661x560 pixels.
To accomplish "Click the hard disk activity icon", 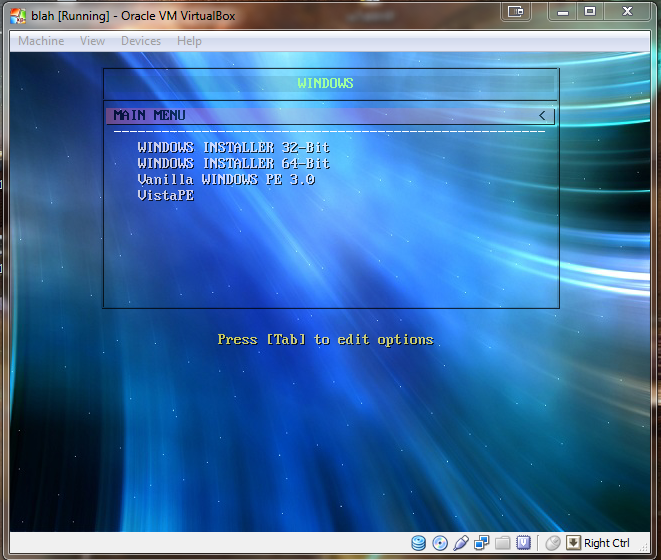I will pos(418,543).
